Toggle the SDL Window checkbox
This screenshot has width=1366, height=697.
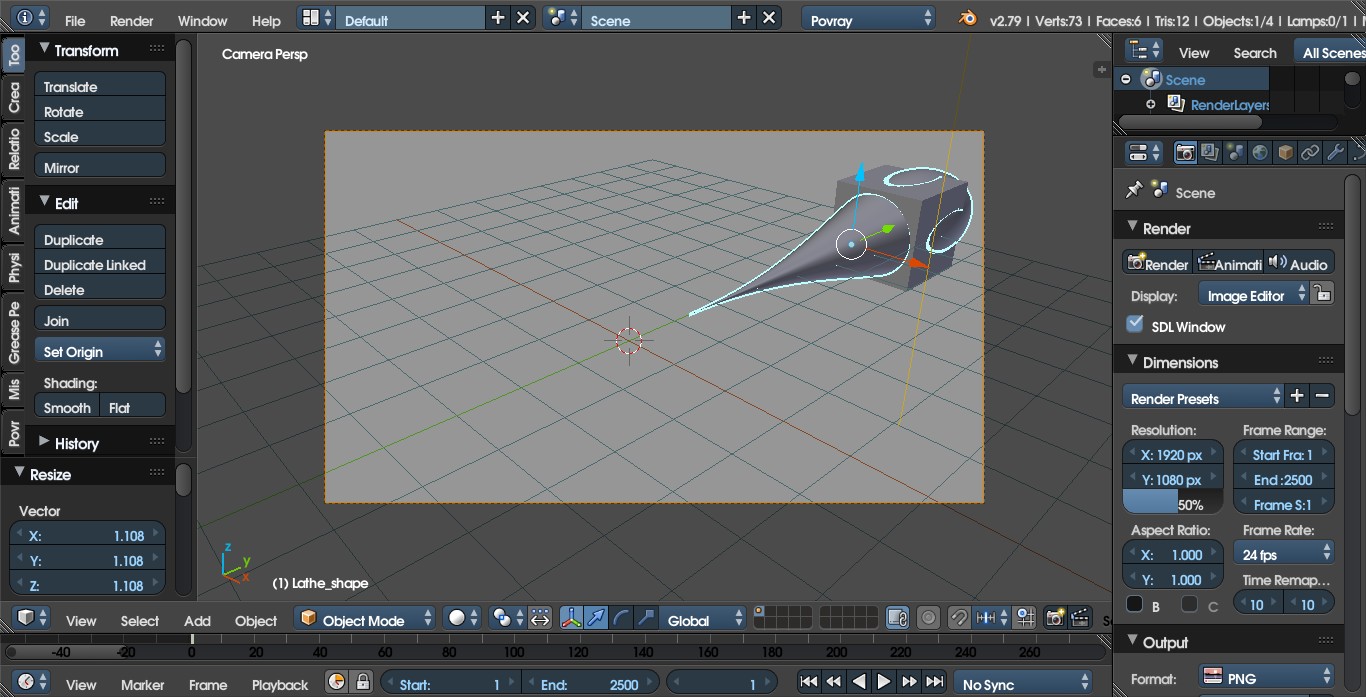click(x=1135, y=324)
